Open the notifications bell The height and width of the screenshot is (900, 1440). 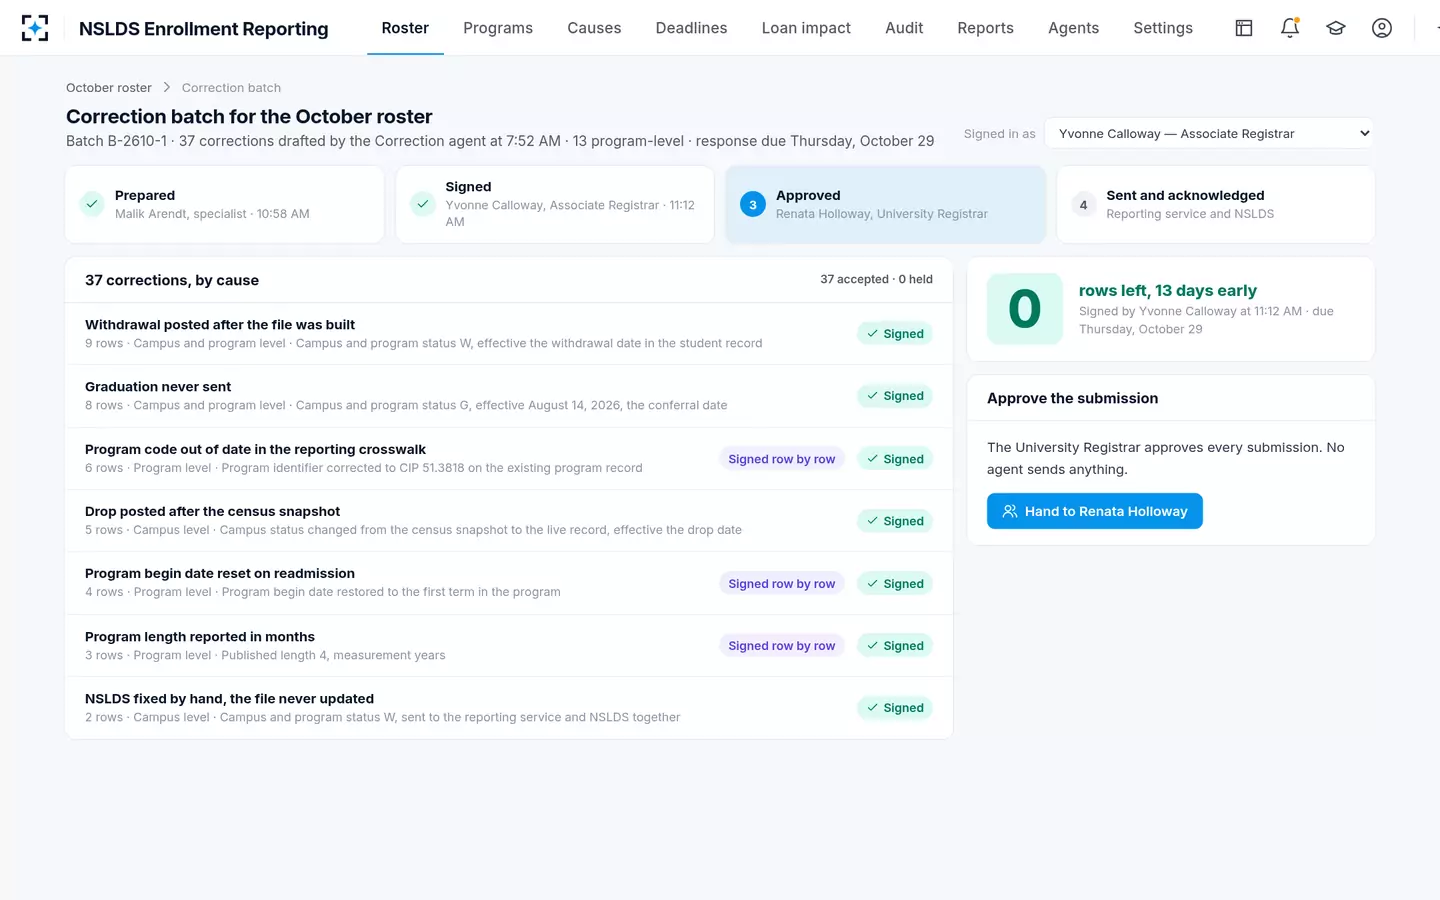tap(1290, 28)
